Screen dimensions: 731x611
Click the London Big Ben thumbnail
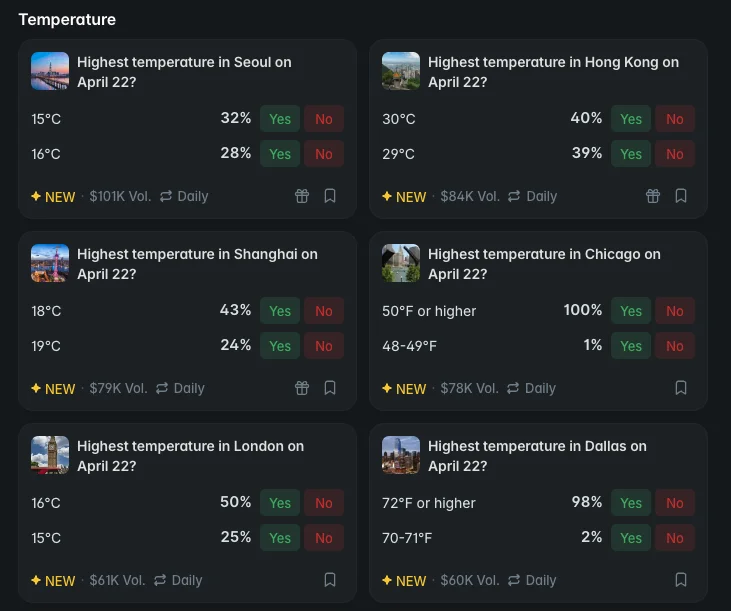coord(50,455)
